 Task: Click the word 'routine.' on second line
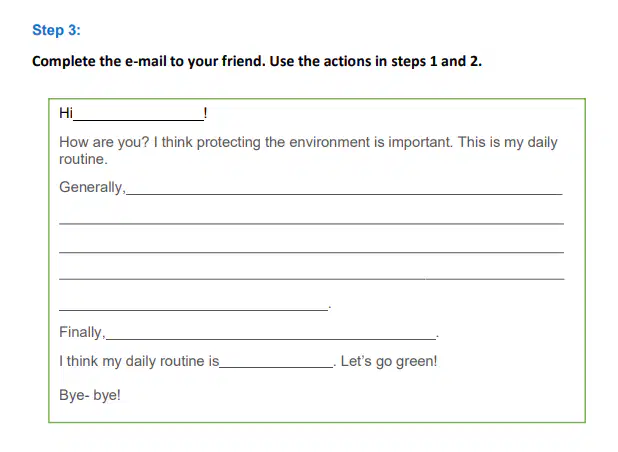pyautogui.click(x=83, y=159)
